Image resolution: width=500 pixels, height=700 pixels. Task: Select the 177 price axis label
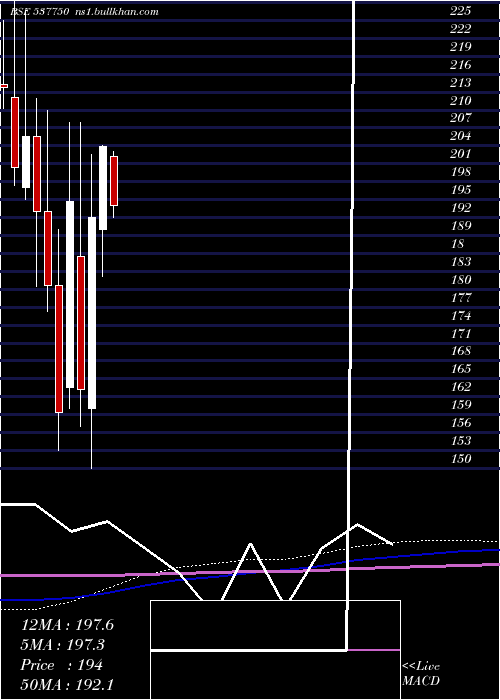pyautogui.click(x=460, y=297)
